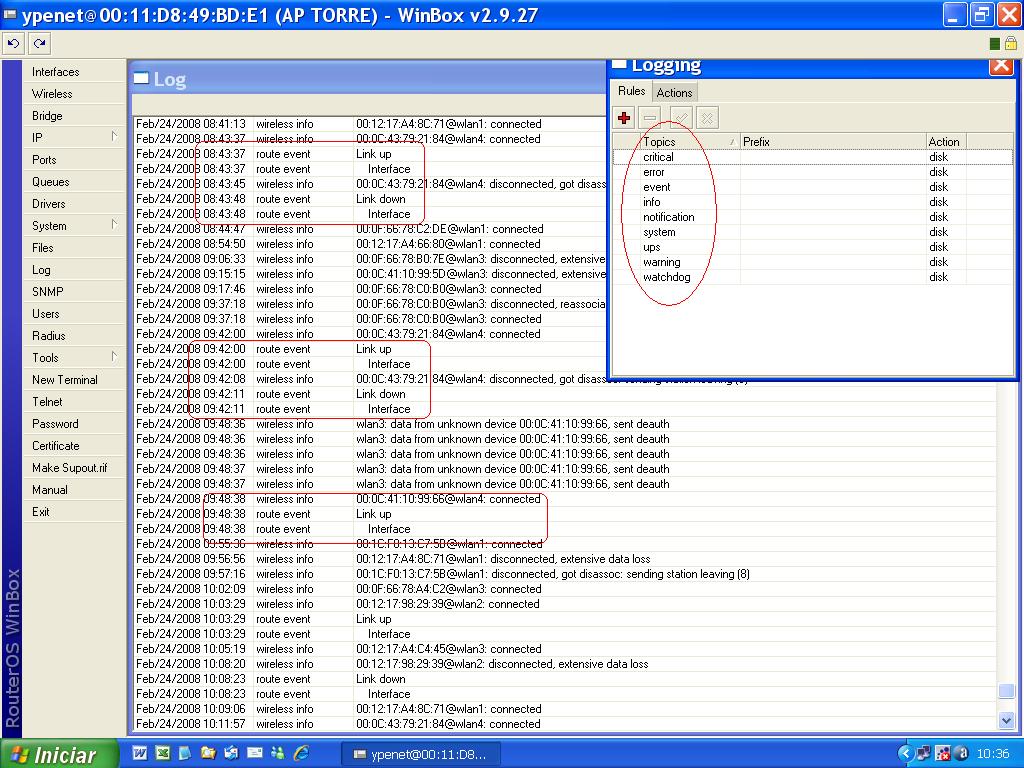This screenshot has width=1024, height=768.
Task: Click the Action column header
Action: click(946, 142)
